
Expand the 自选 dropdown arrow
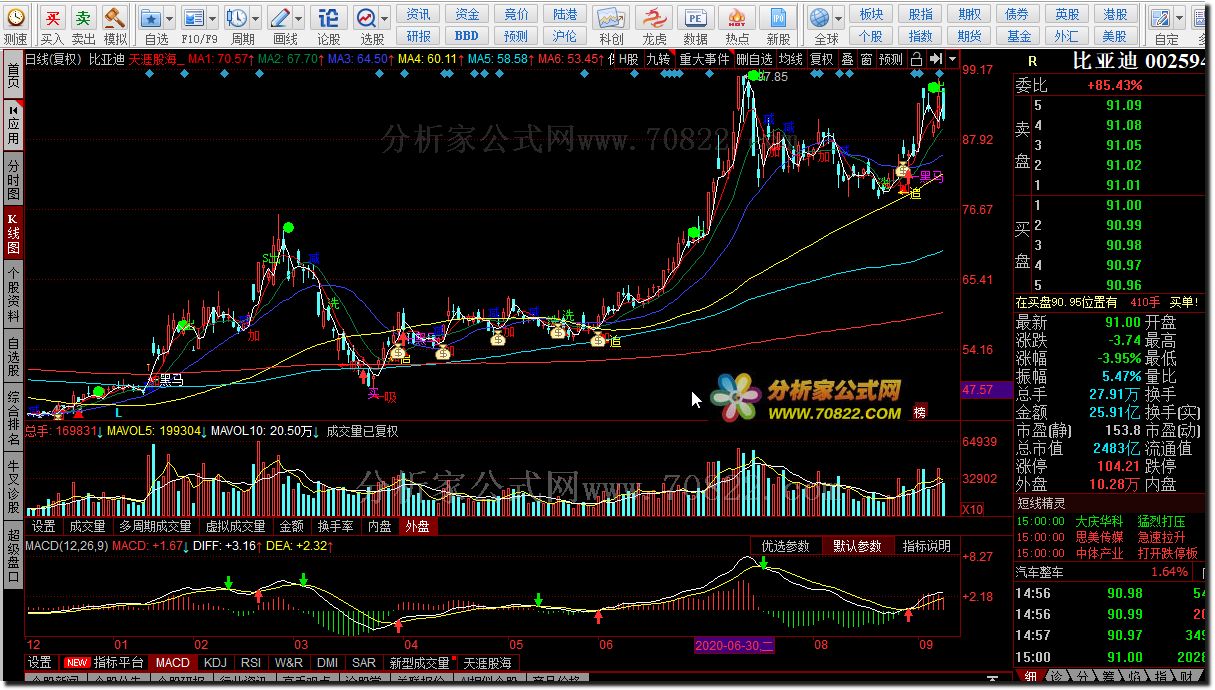(169, 18)
